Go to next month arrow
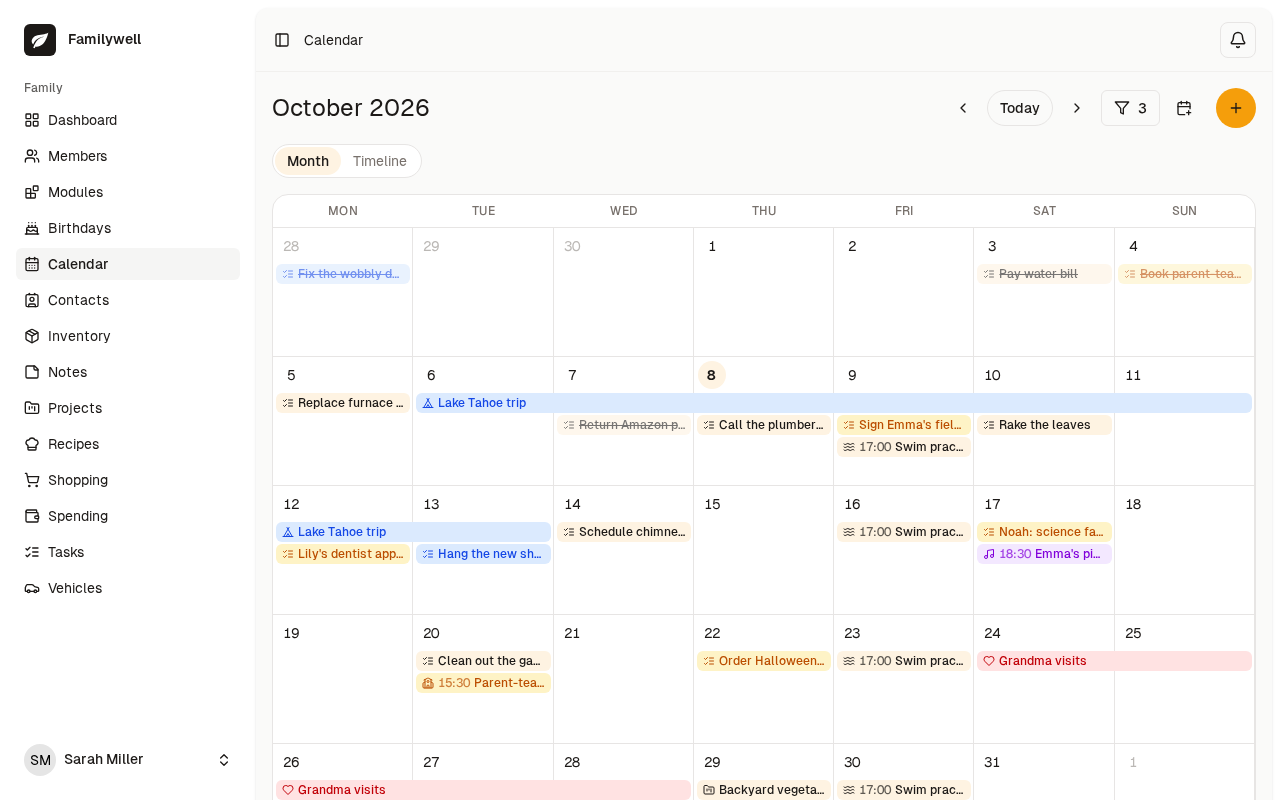Screen dimensions: 1280x800 pyautogui.click(x=1077, y=108)
